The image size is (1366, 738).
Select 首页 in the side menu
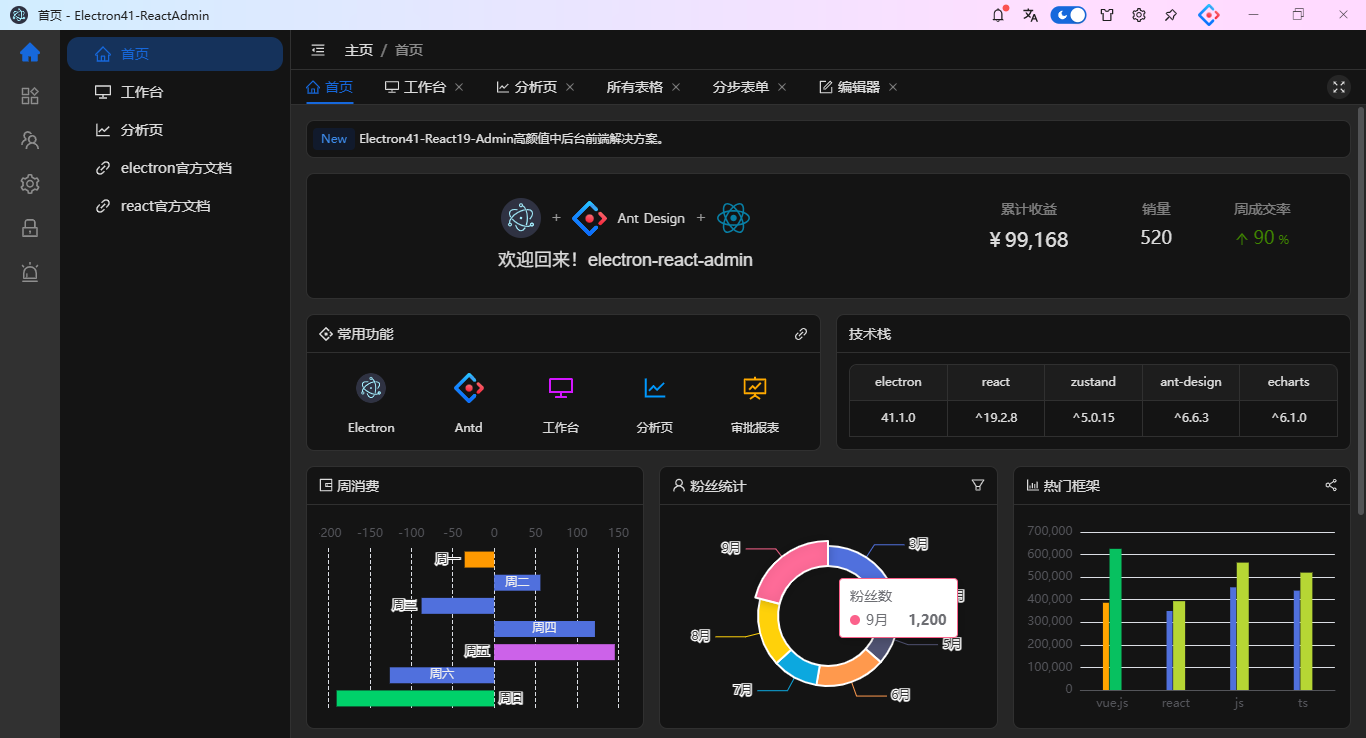coord(175,54)
